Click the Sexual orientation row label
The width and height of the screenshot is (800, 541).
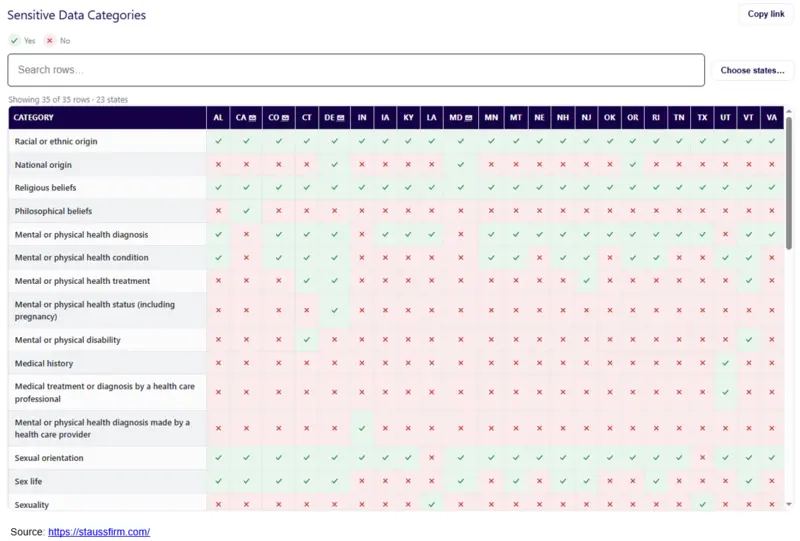[x=49, y=458]
